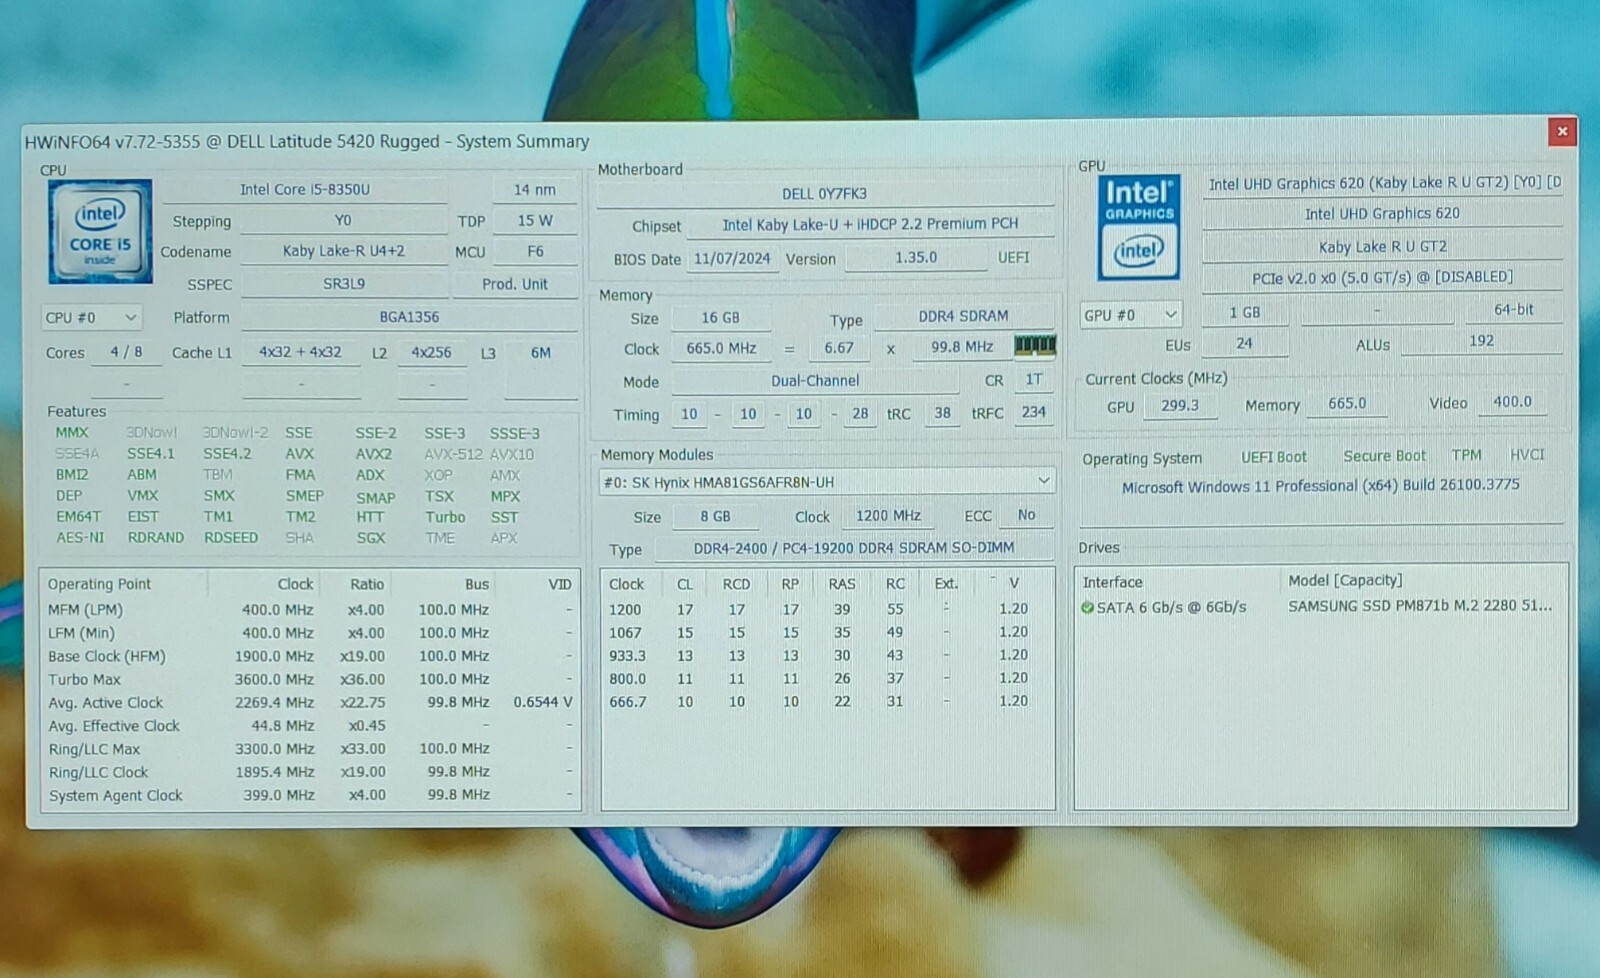Click the GPU memory 1 GB value
Viewport: 1600px width, 978px height.
(1245, 312)
